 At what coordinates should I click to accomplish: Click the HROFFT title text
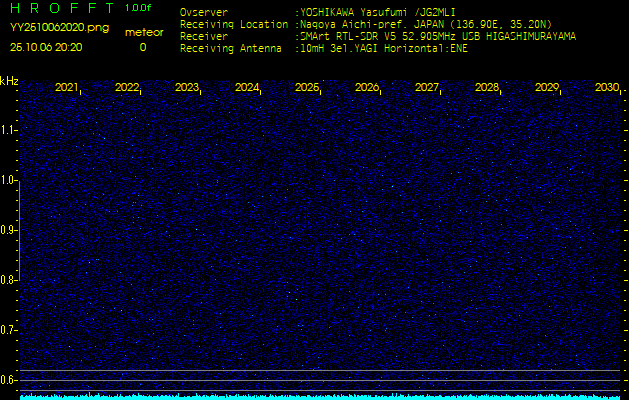coord(62,8)
